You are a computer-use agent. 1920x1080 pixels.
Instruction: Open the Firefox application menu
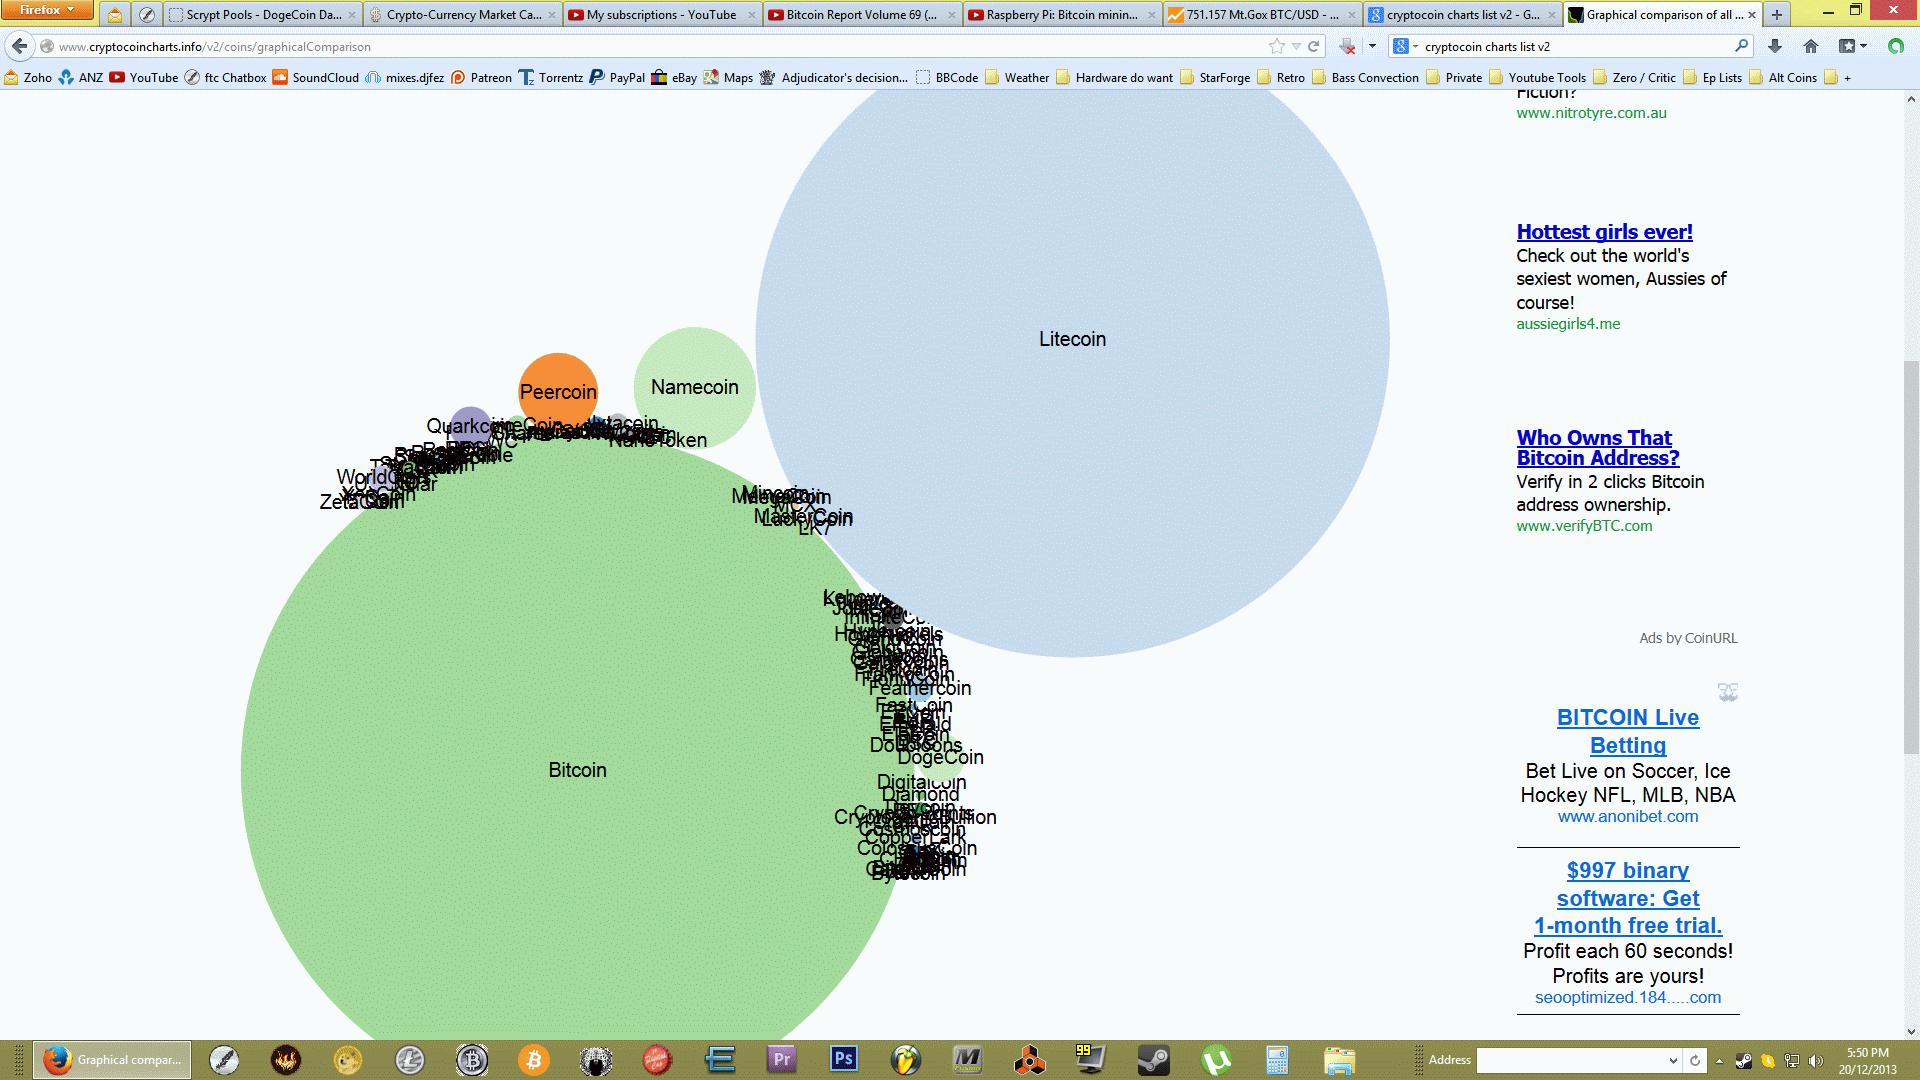(x=47, y=10)
